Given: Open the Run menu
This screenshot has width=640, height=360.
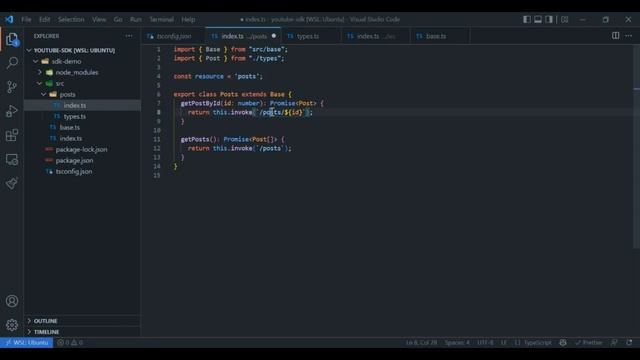Looking at the screenshot, I should pyautogui.click(x=136, y=19).
